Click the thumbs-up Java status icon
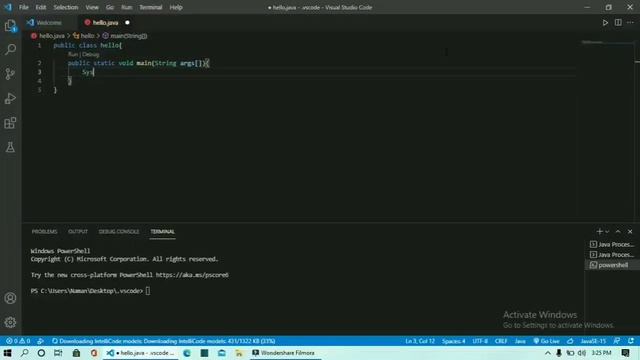640x360 pixels. click(x=571, y=341)
